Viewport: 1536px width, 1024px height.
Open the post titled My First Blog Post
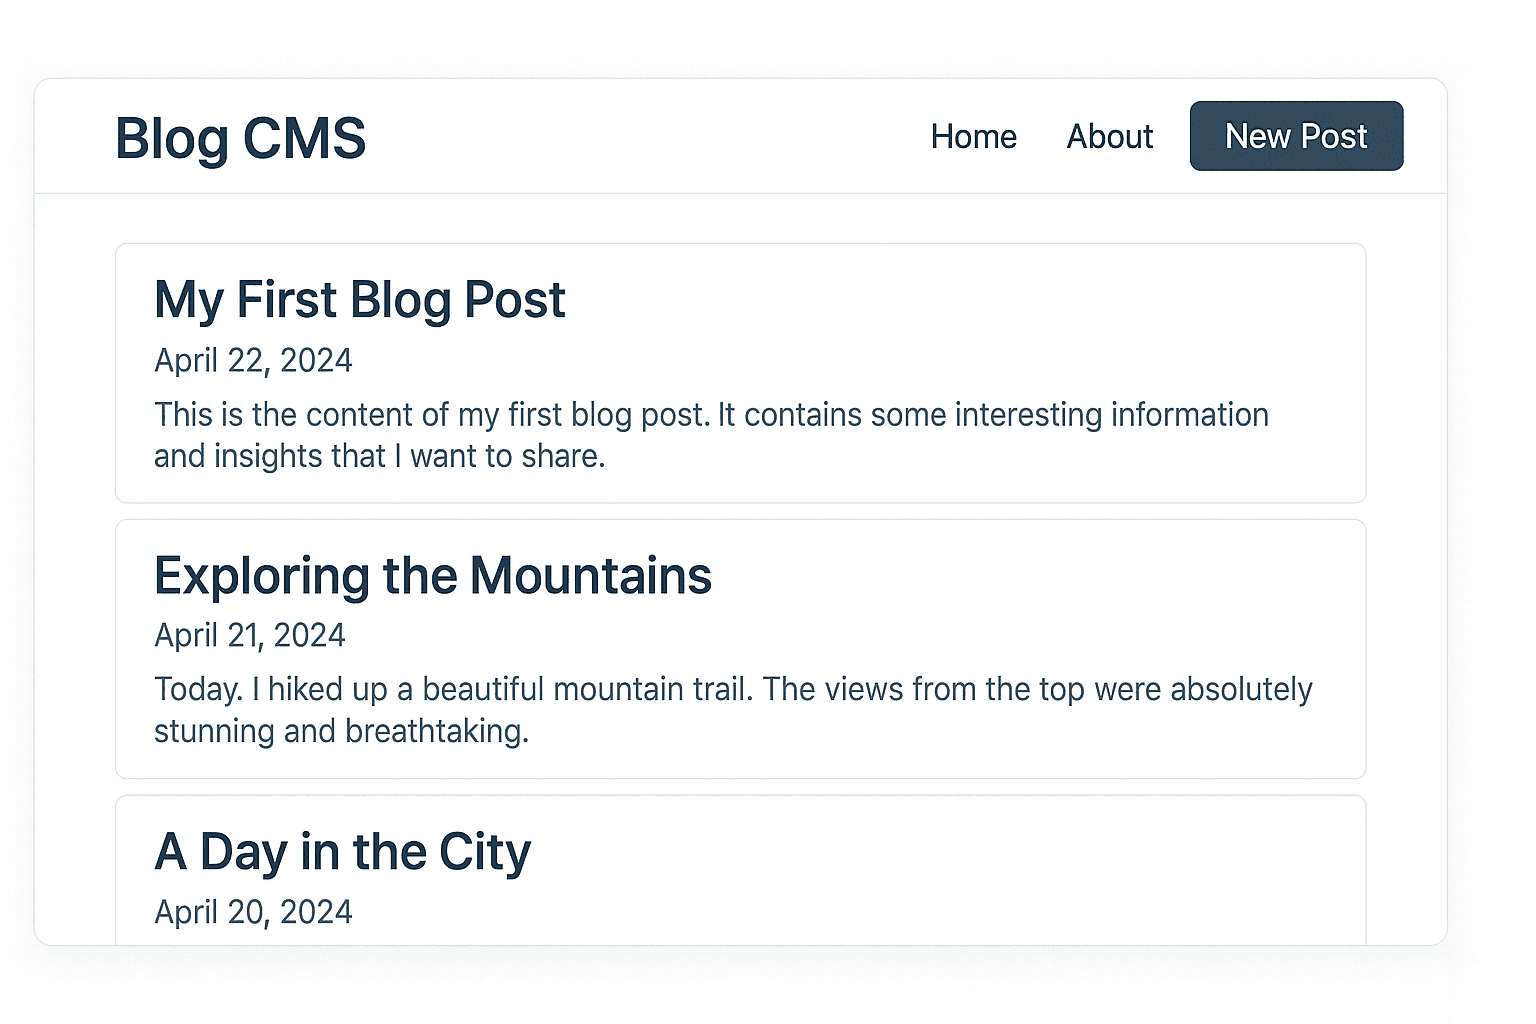(x=359, y=300)
